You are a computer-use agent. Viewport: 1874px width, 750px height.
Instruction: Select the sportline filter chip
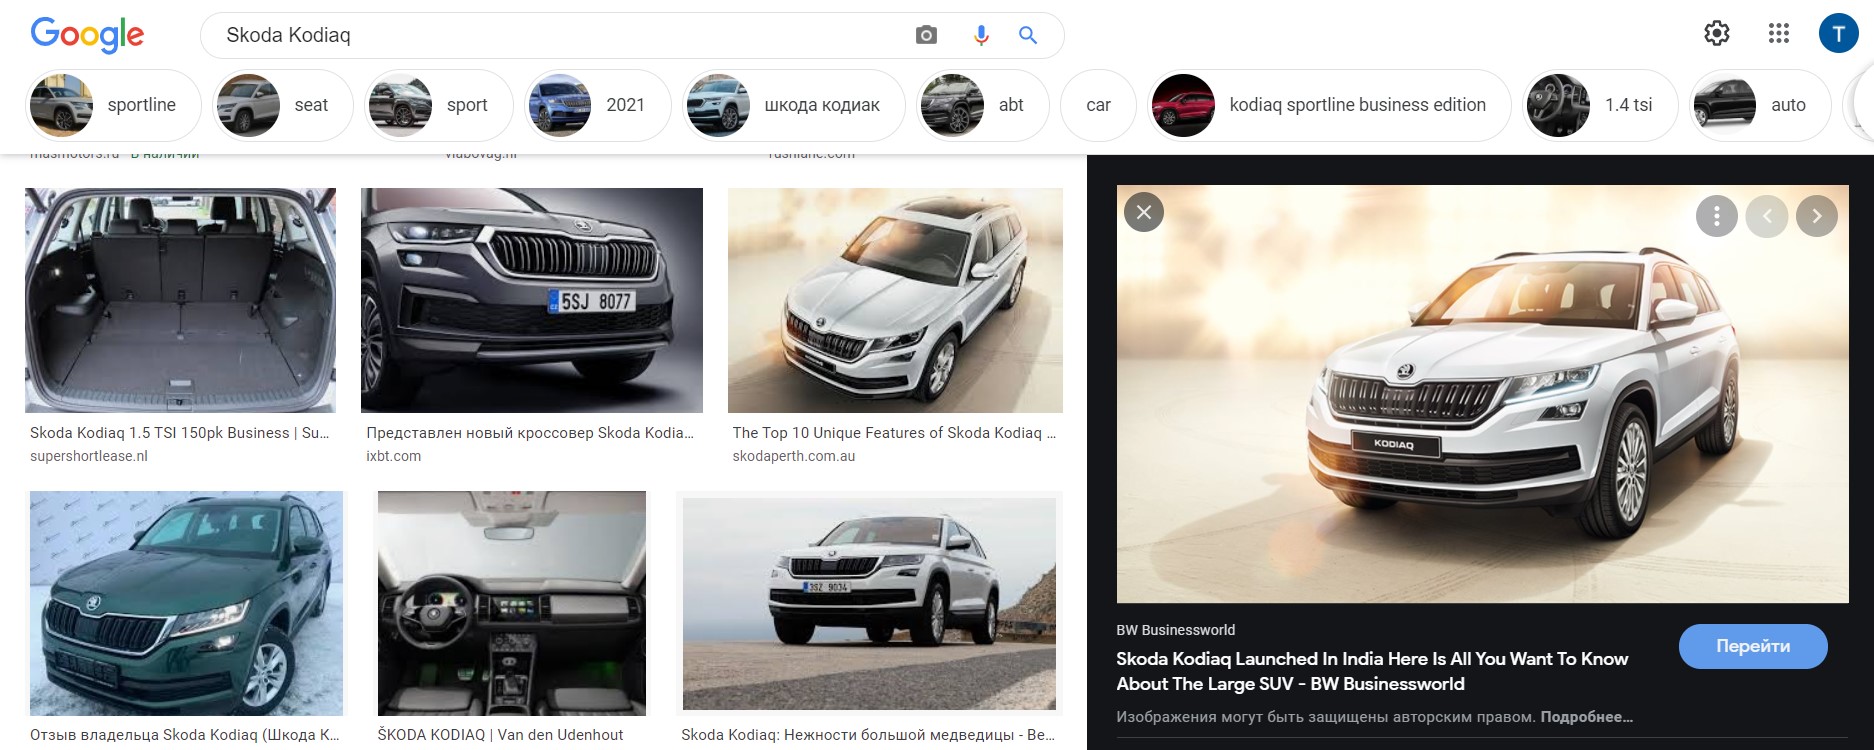tap(113, 105)
